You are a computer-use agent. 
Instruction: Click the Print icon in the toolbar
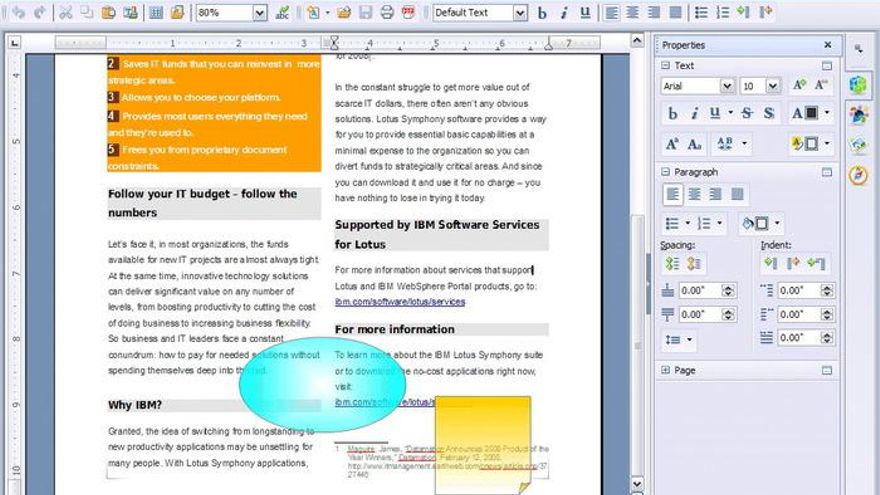(387, 13)
